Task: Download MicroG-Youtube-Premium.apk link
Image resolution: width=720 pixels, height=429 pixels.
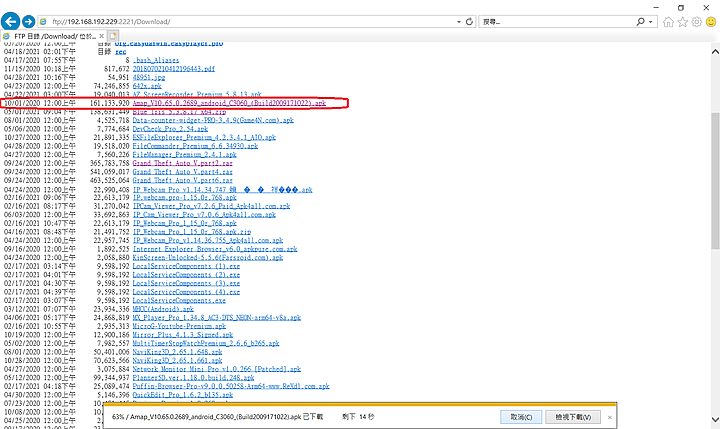Action: pos(179,326)
